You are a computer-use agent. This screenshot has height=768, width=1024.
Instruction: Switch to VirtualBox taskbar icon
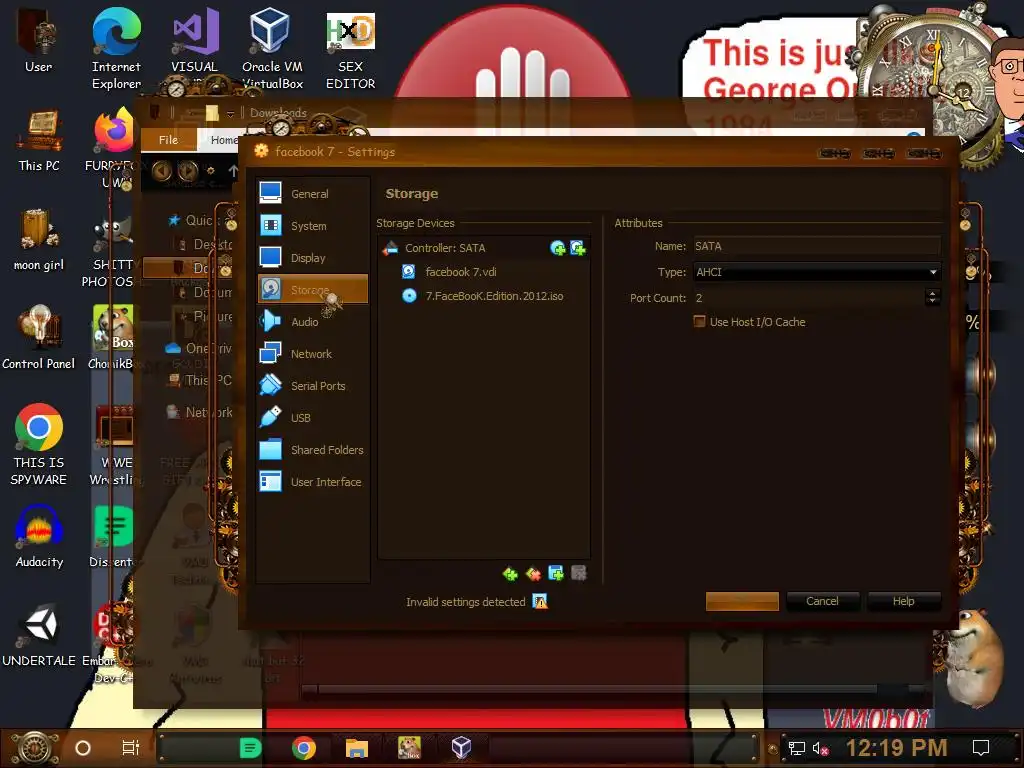[461, 748]
